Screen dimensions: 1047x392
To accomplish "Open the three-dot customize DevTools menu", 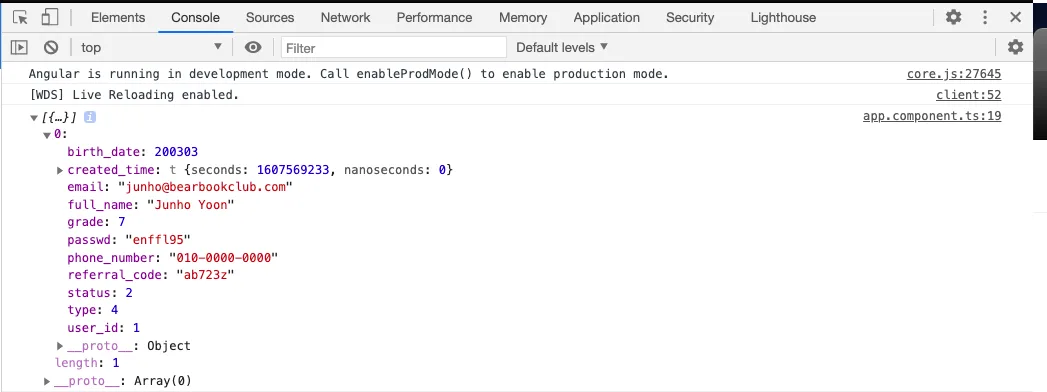I will point(985,17).
